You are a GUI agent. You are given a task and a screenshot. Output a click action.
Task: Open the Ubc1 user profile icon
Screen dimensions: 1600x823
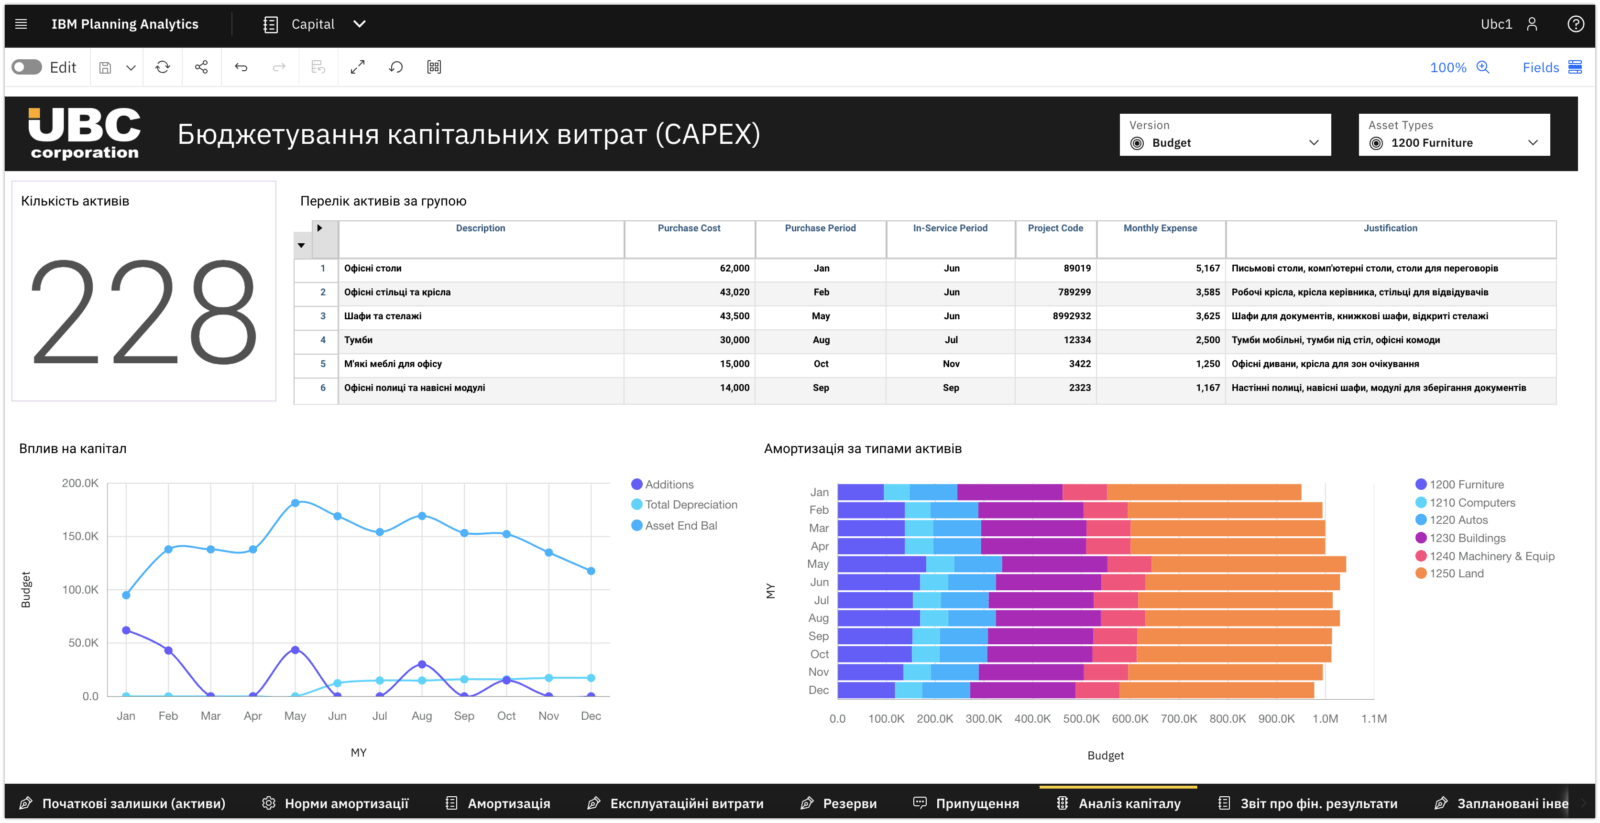1532,24
